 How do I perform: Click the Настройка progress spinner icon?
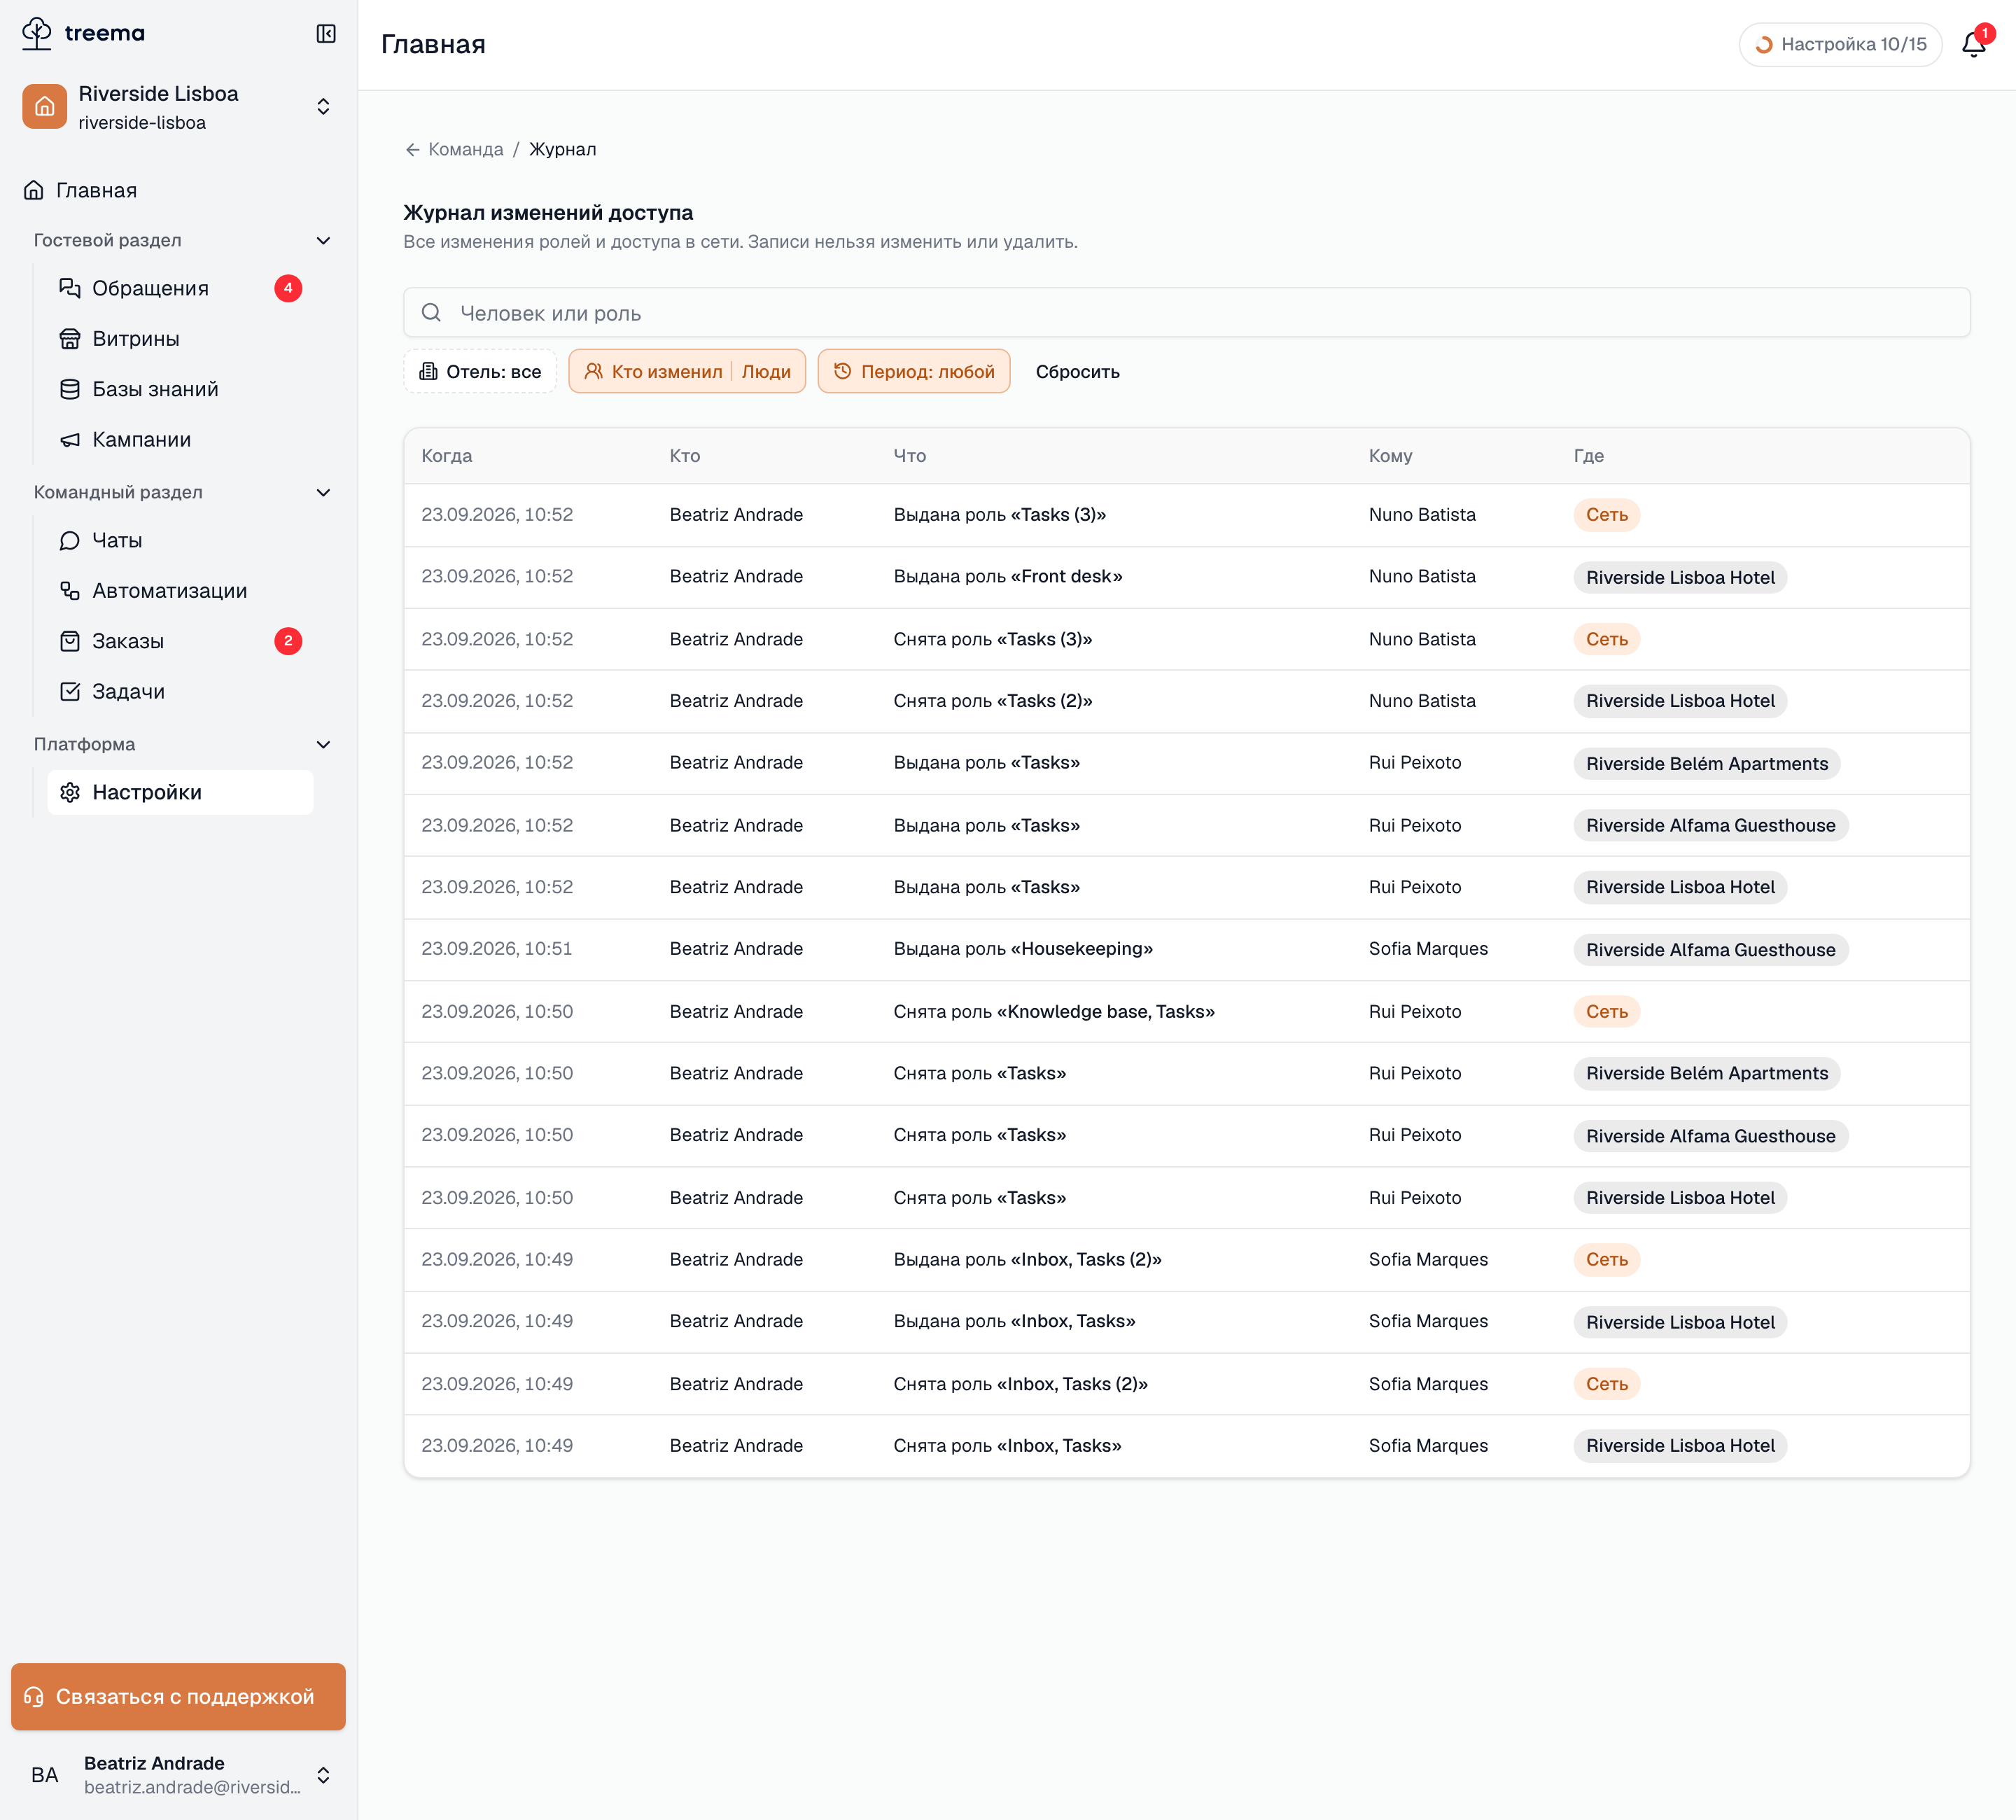point(1764,45)
